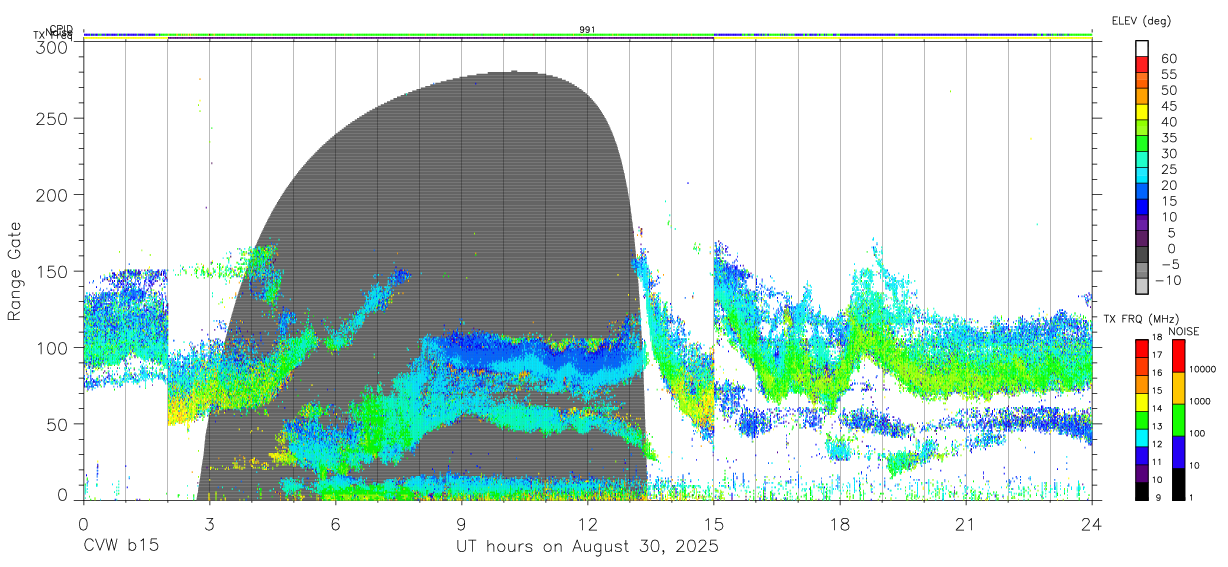Click the 18 hour tick label on x-axis
This screenshot has height=567, width=1228.
840,523
